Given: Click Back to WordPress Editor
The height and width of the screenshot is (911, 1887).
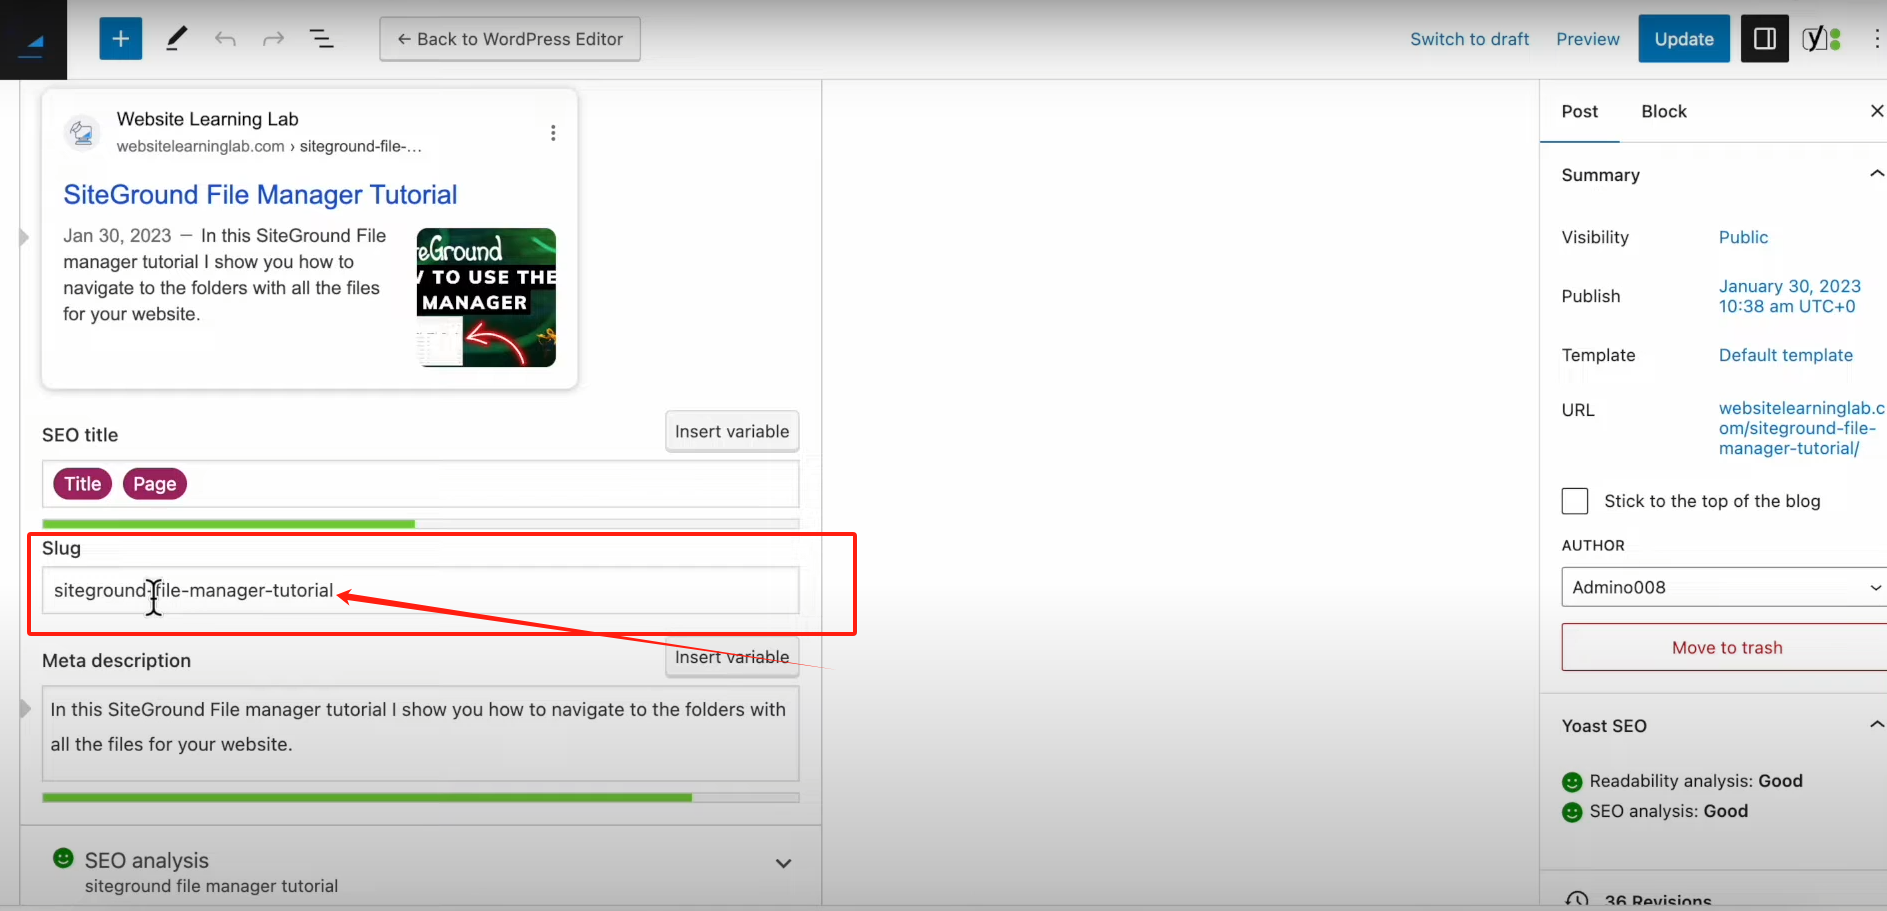Looking at the screenshot, I should point(510,39).
